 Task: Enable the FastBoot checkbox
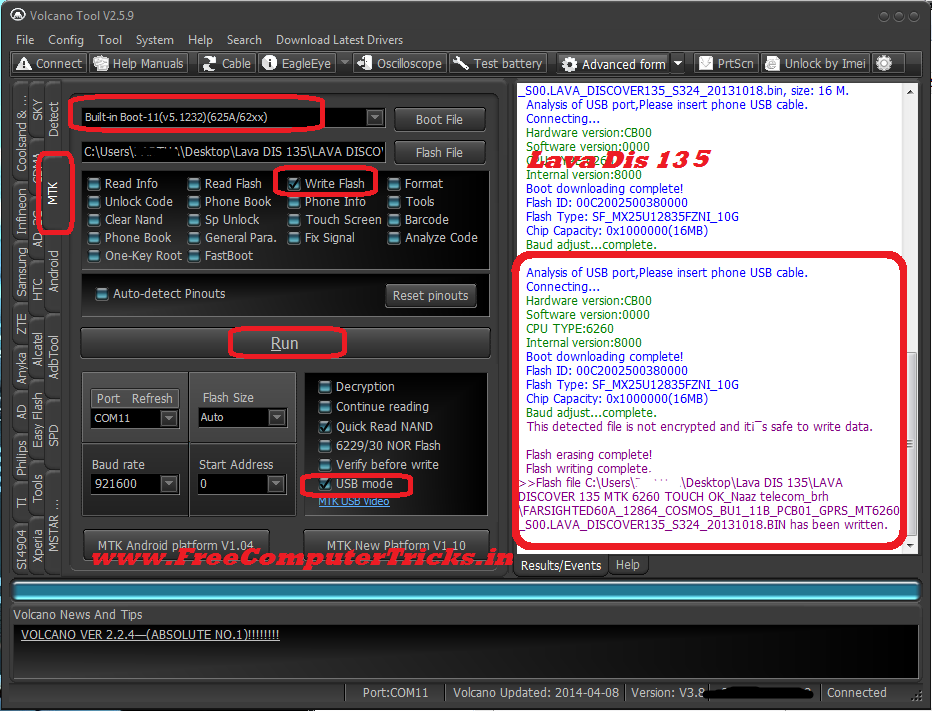point(194,256)
